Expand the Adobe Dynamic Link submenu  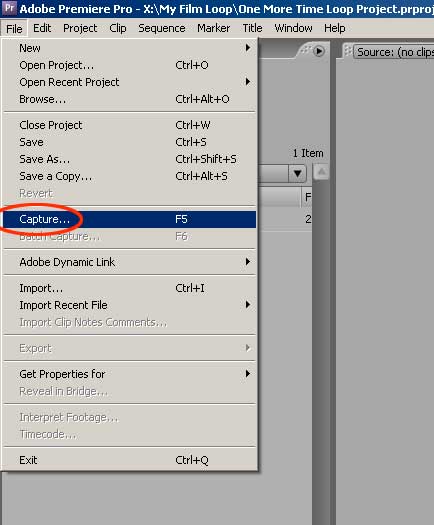130,262
